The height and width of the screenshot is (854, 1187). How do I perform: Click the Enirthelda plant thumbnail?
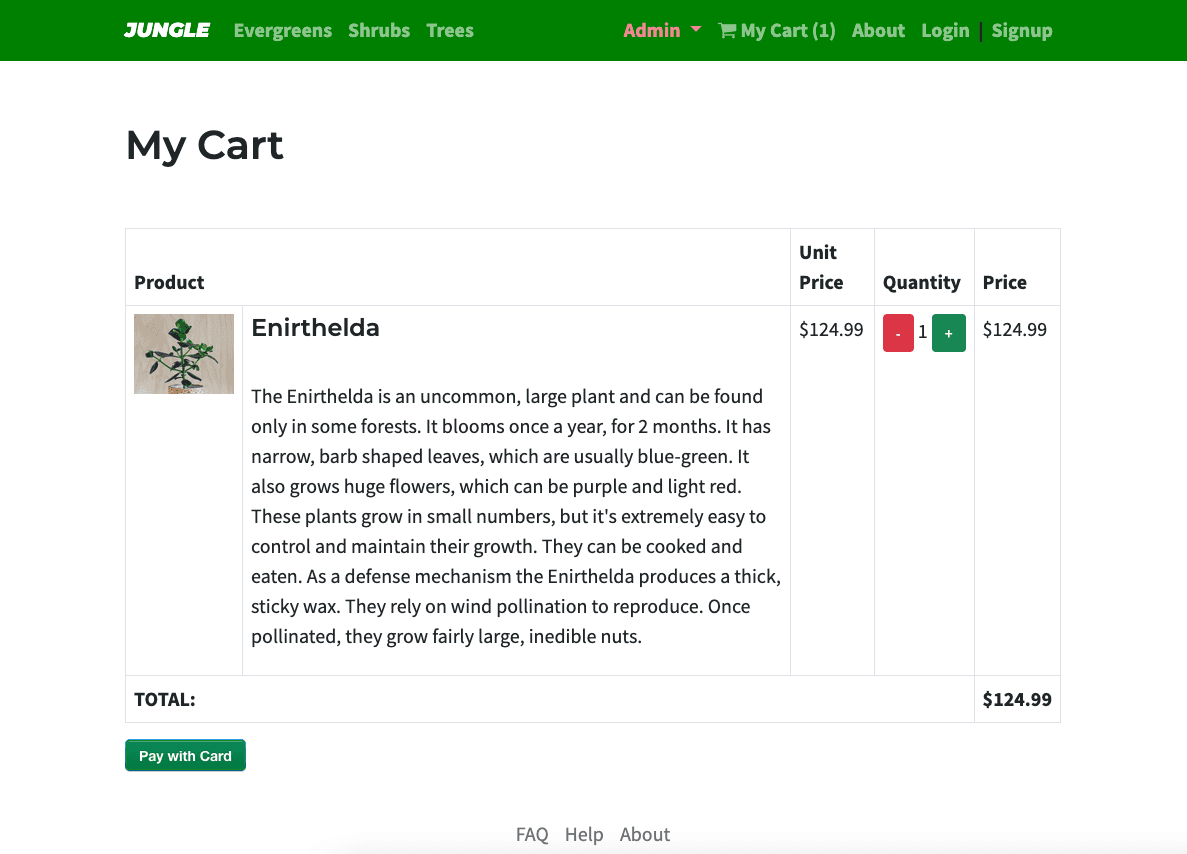click(184, 354)
